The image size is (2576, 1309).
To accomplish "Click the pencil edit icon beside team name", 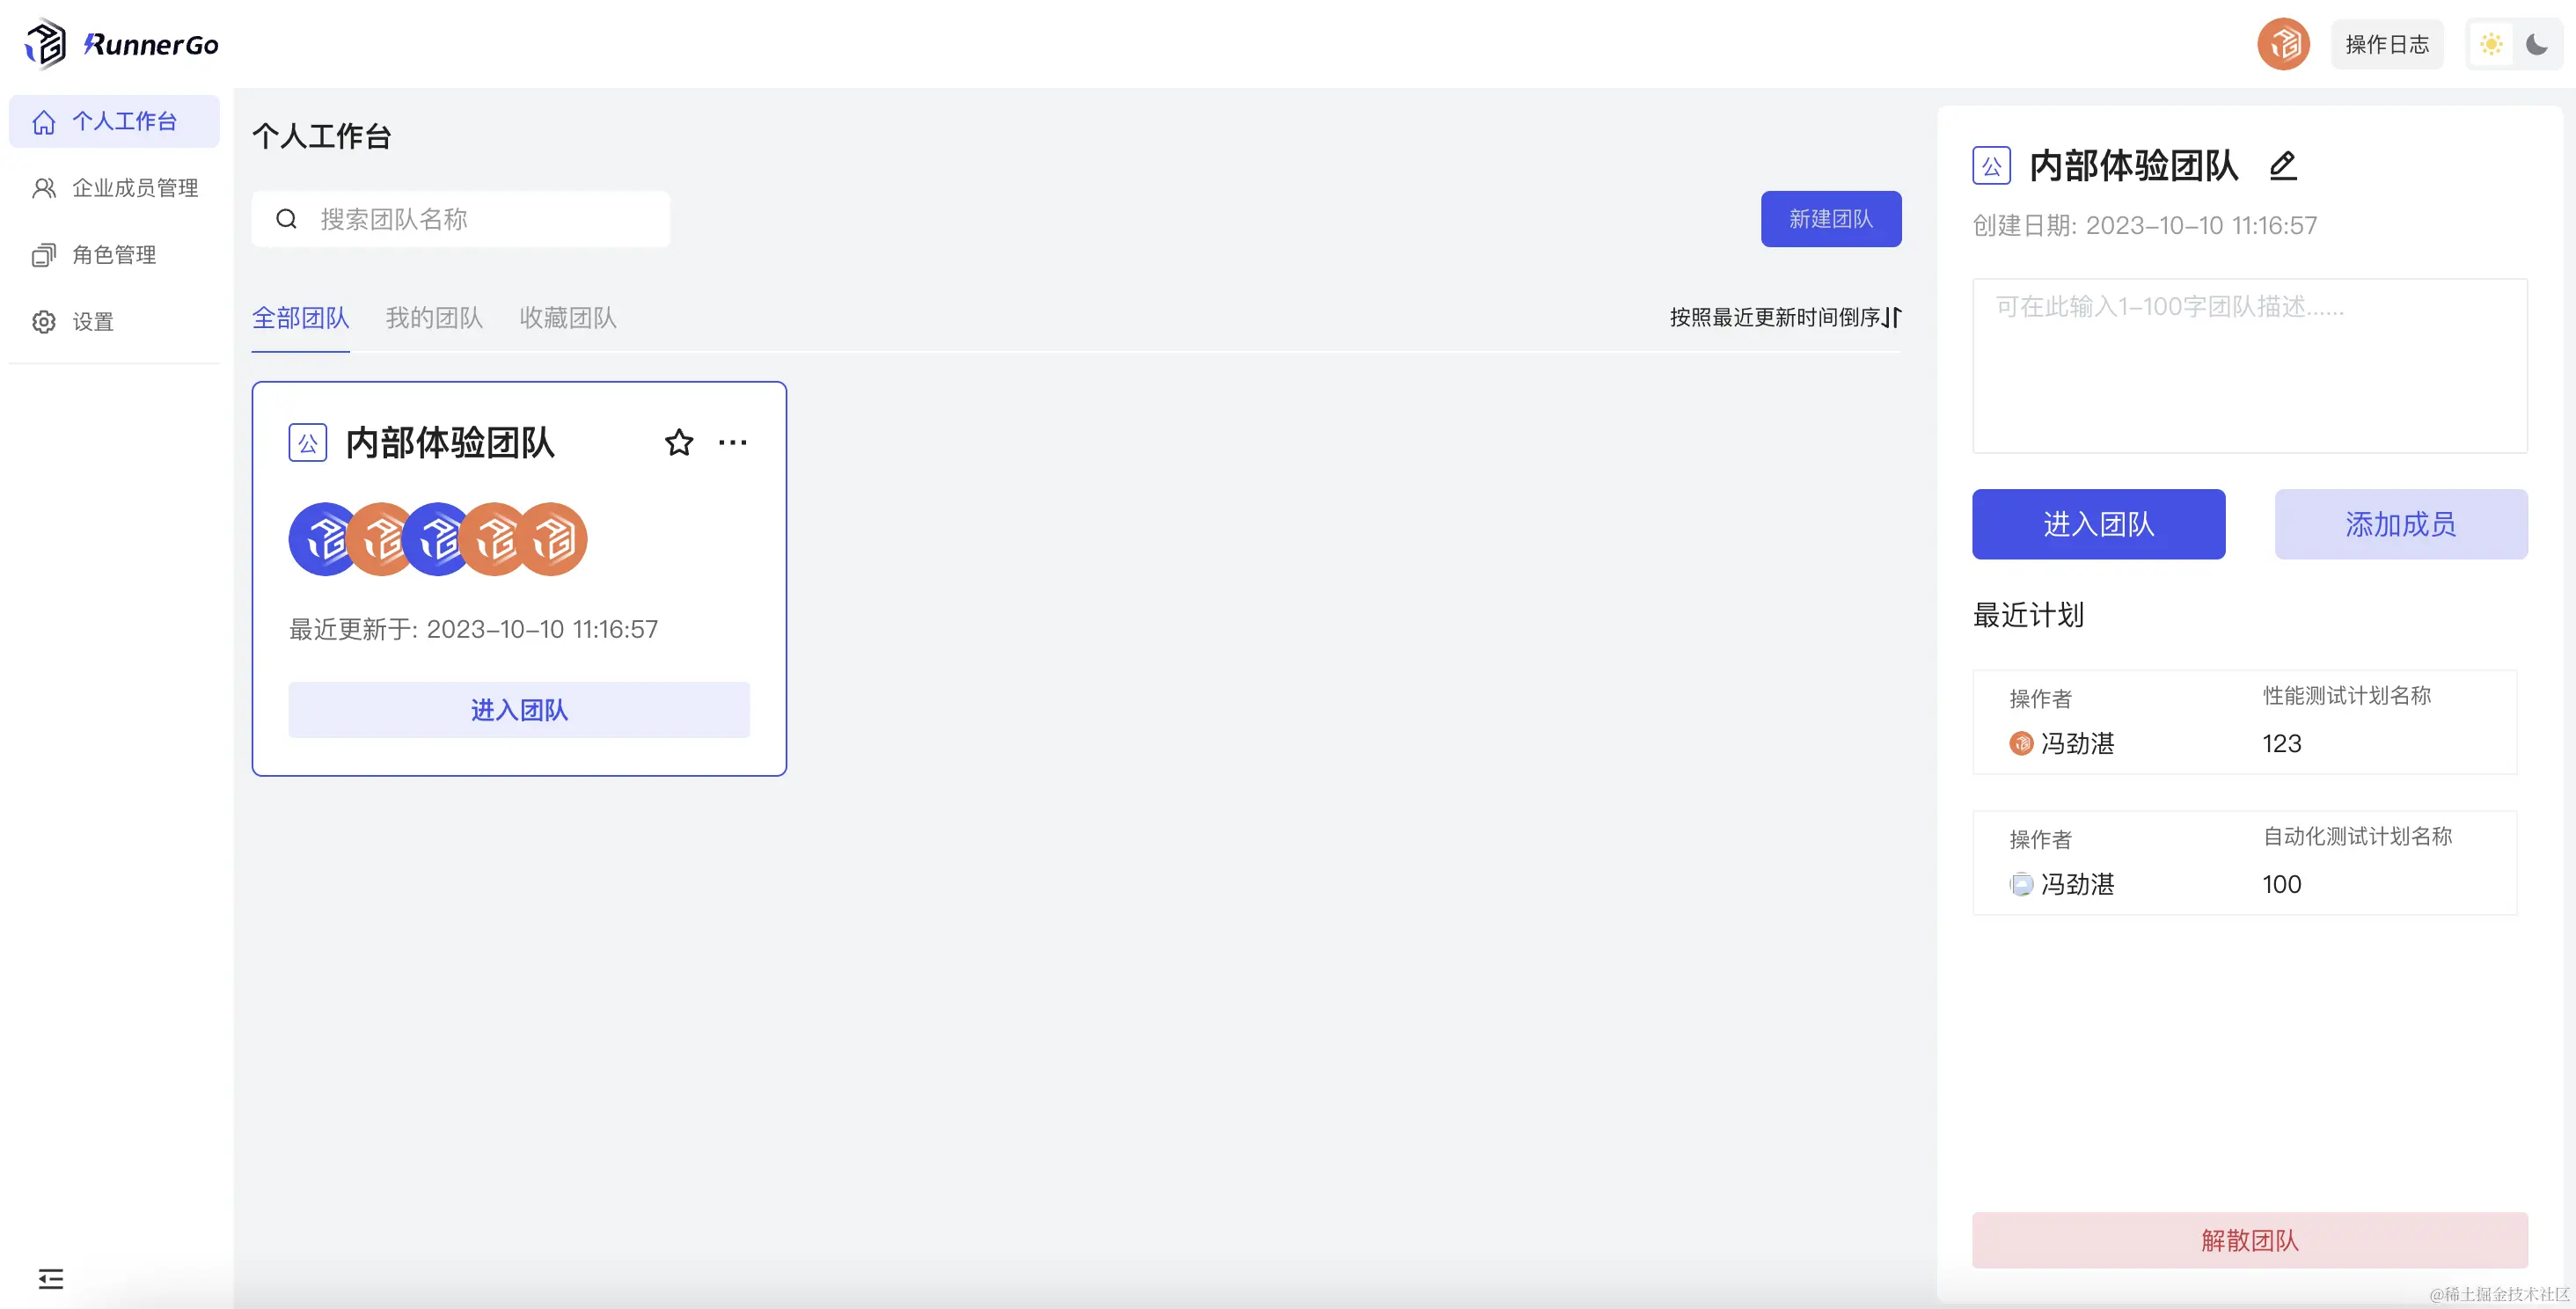I will point(2283,165).
